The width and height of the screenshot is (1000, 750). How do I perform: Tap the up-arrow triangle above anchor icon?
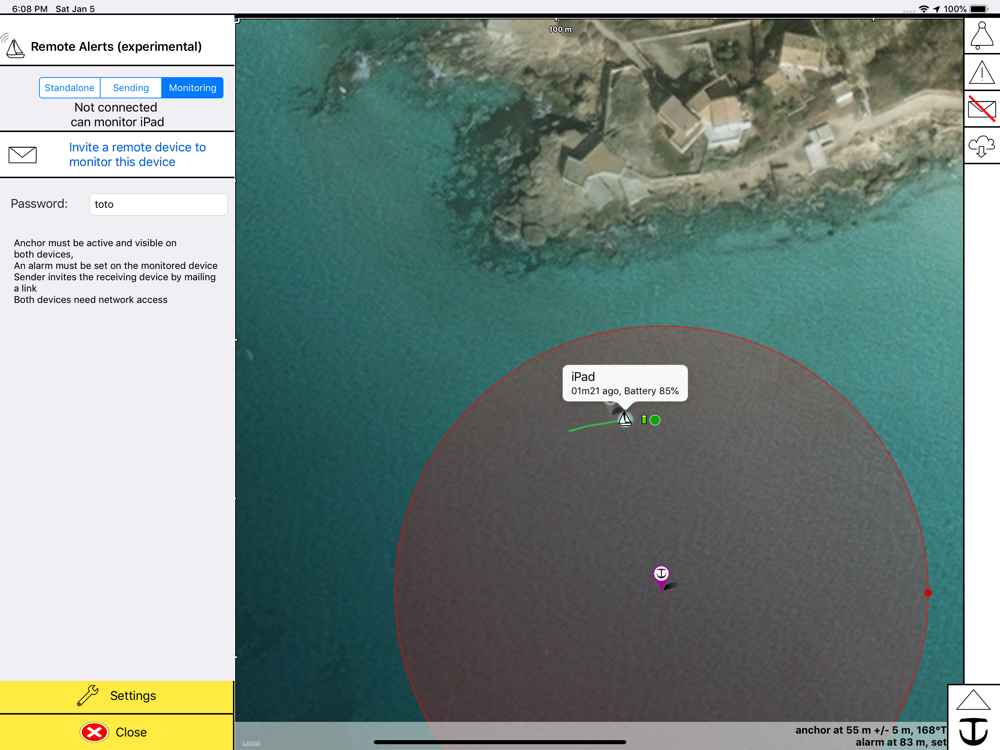coord(973,700)
